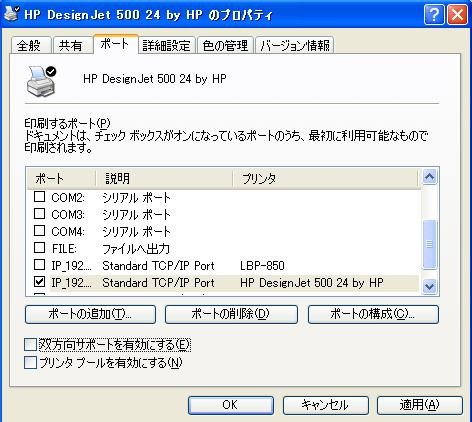Click the ポート column header
Image resolution: width=472 pixels, height=422 pixels.
click(x=61, y=179)
